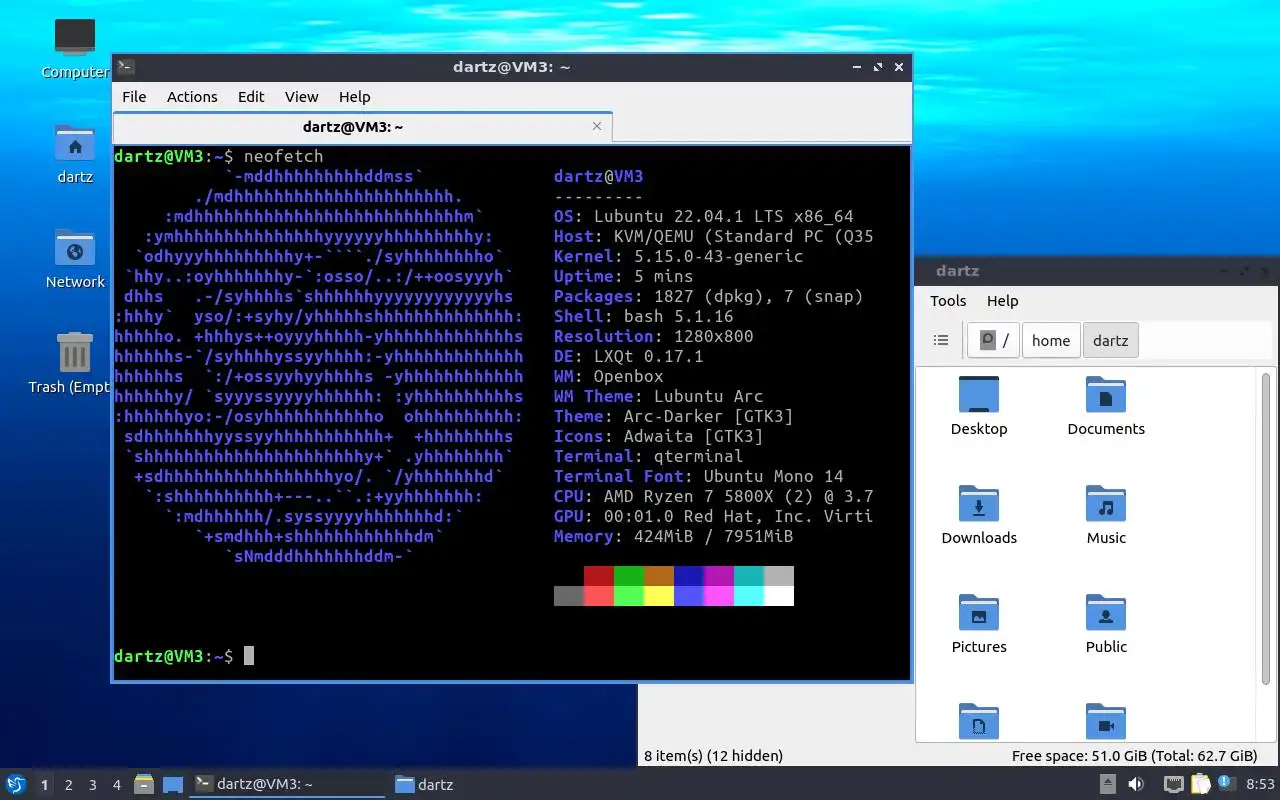Click the network connection tray icon
Screen dimensions: 1280x800
(1174, 785)
